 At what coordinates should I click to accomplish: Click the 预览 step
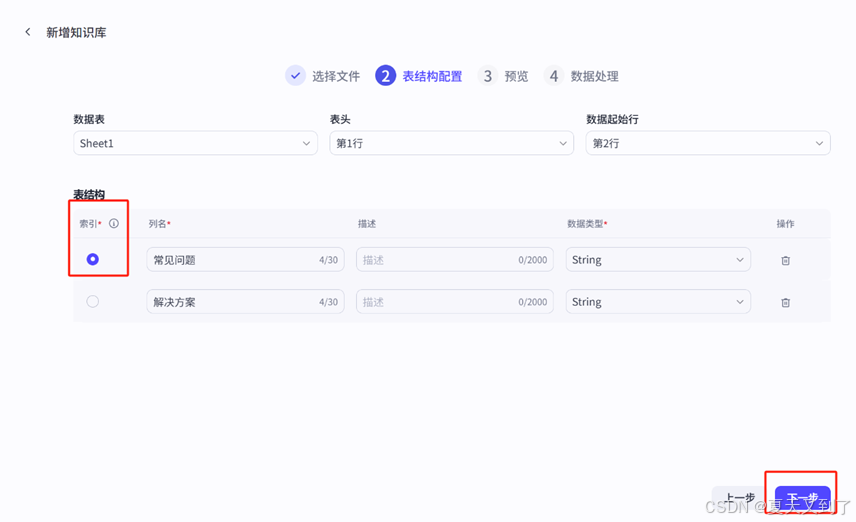tap(503, 76)
